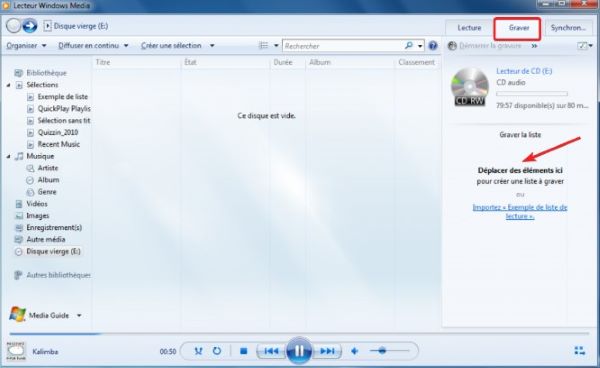The image size is (600, 368).
Task: Click the CD RW disc icon
Action: [470, 87]
